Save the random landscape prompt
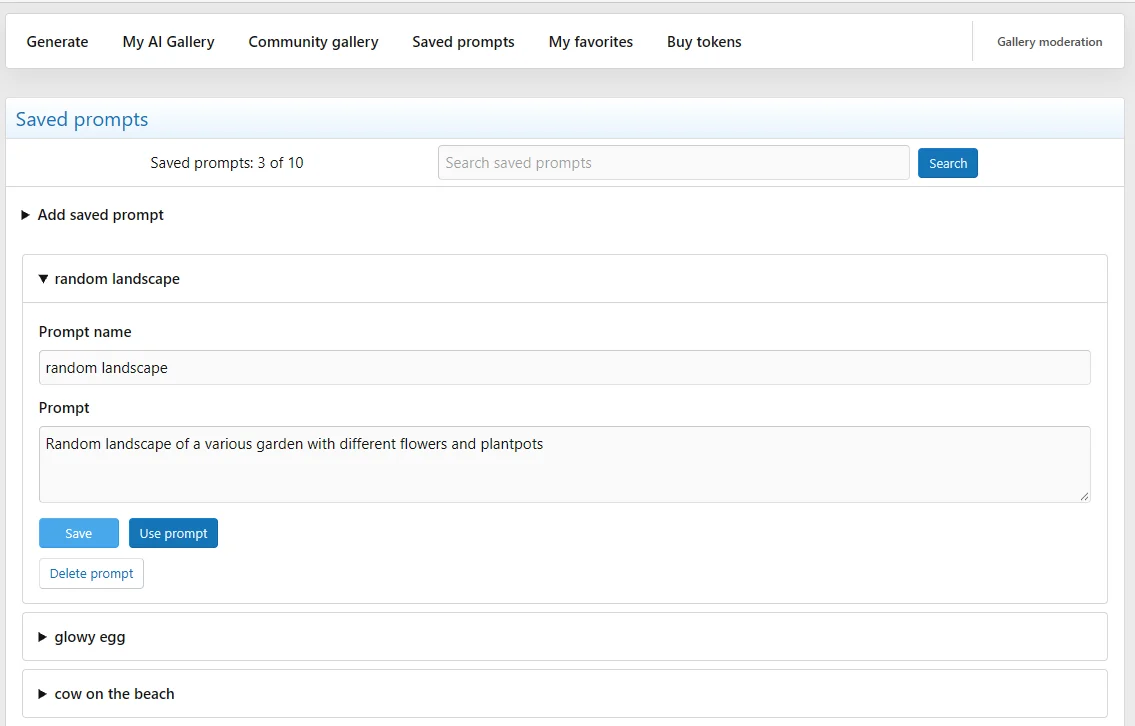This screenshot has height=726, width=1135. (x=79, y=533)
